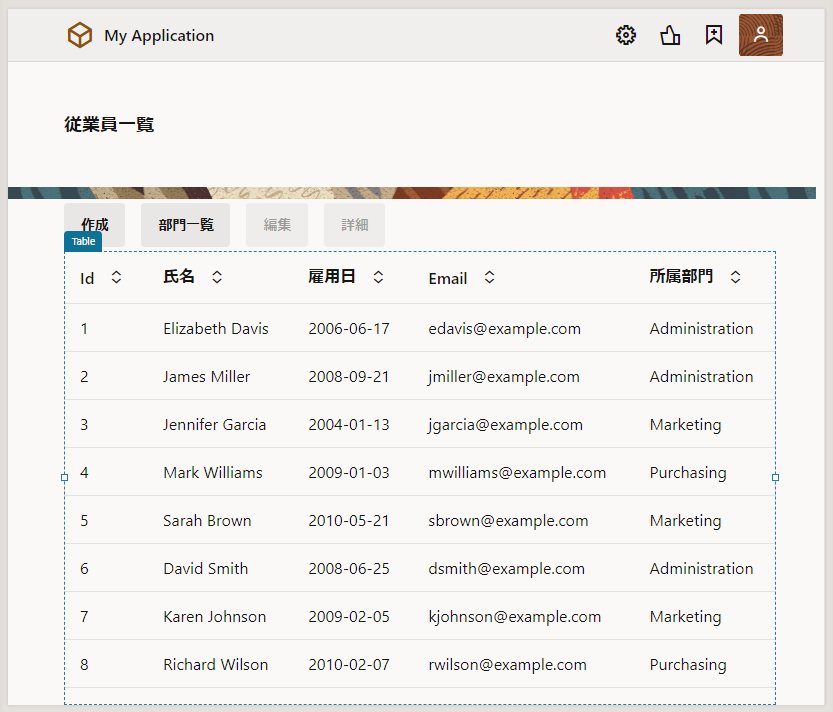Sort by Email column sort icon
Viewport: 833px width, 712px height.
pos(489,277)
